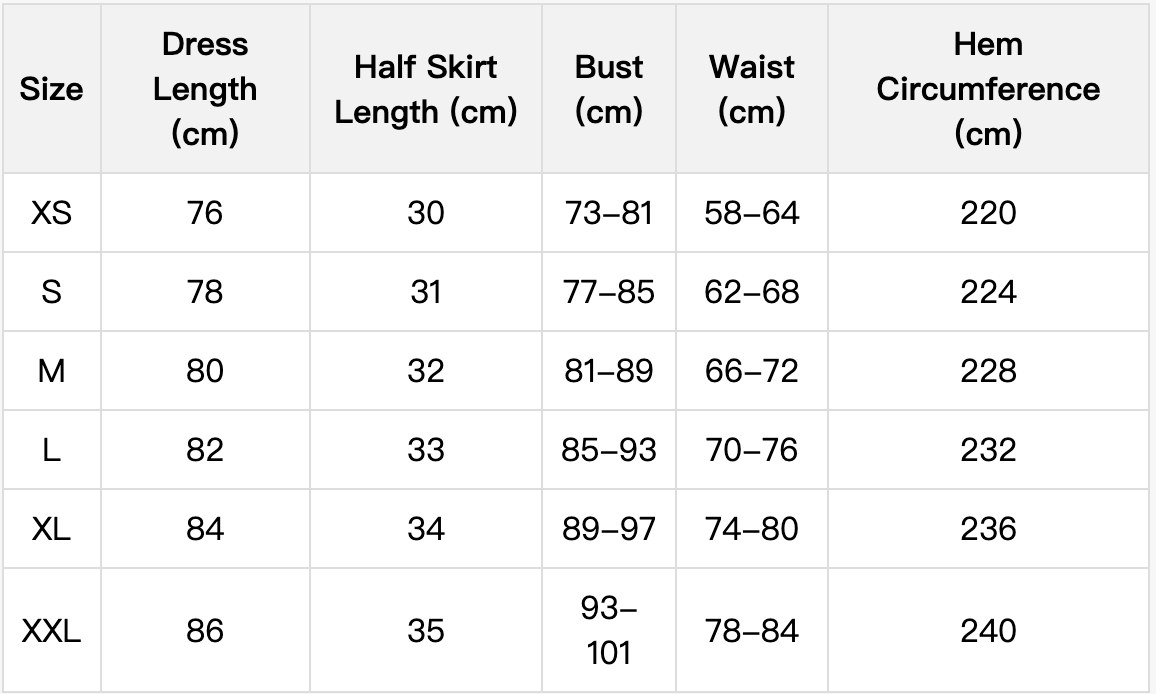This screenshot has height=694, width=1156.
Task: Click the Half Skirt Length (cm) header
Action: (x=425, y=89)
